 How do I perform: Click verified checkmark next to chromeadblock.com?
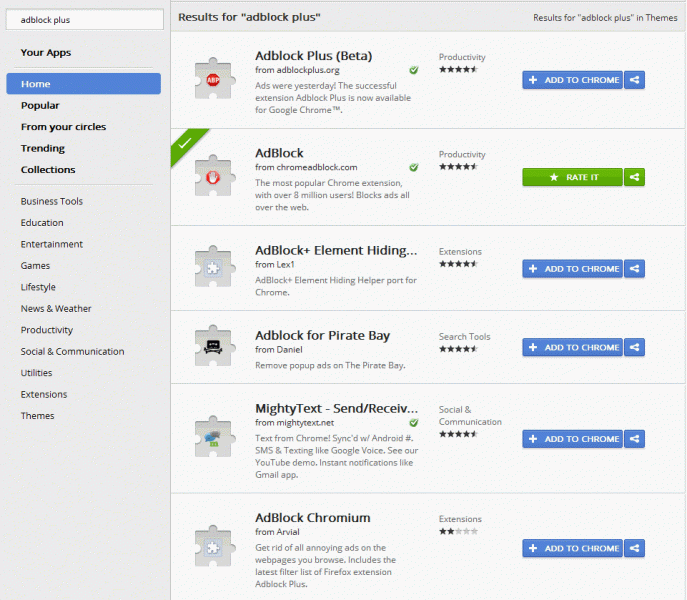tap(414, 167)
